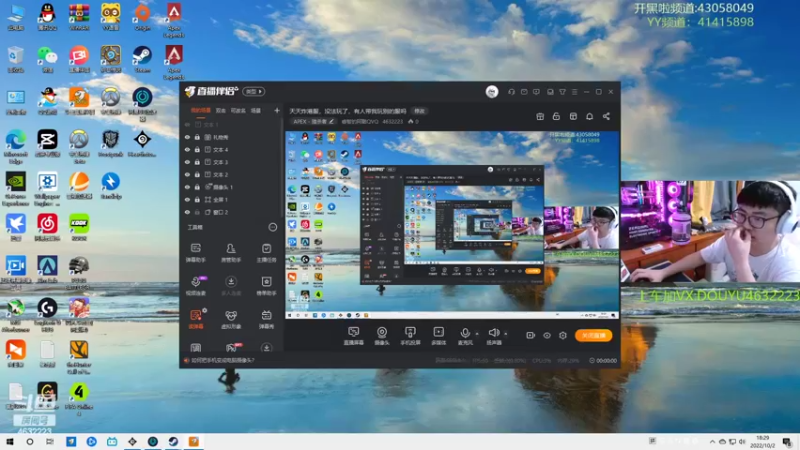Toggle the preview eye icon in the bottom bar

[546, 335]
